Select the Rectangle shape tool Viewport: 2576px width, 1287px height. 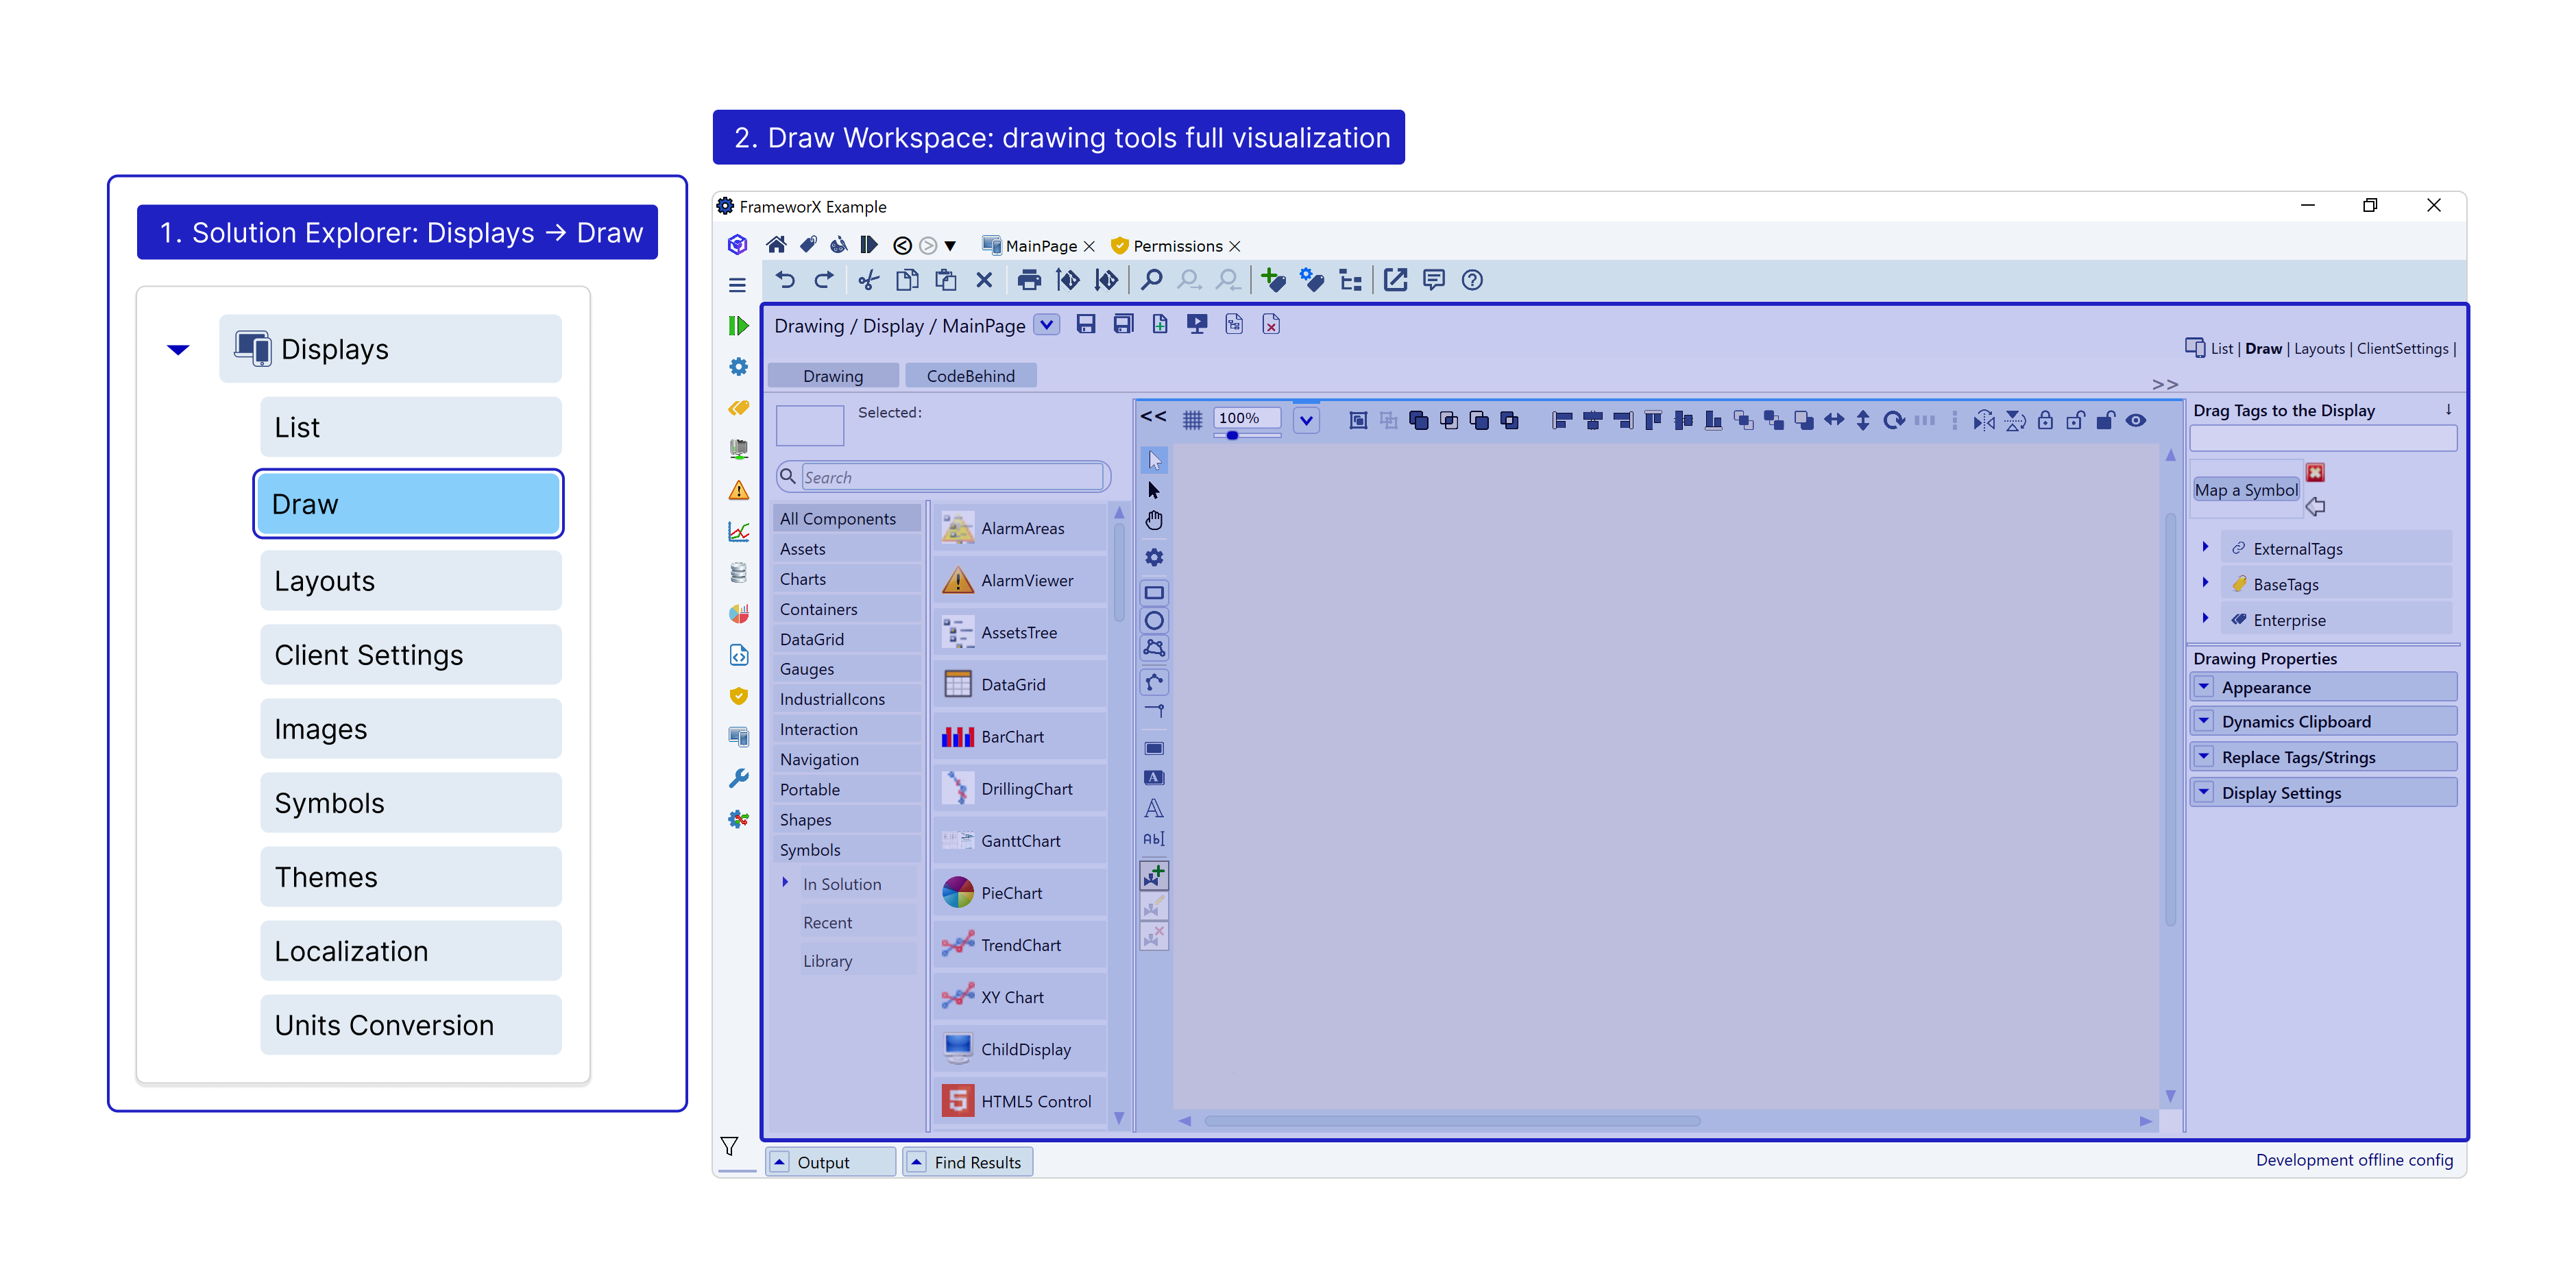pos(1154,592)
